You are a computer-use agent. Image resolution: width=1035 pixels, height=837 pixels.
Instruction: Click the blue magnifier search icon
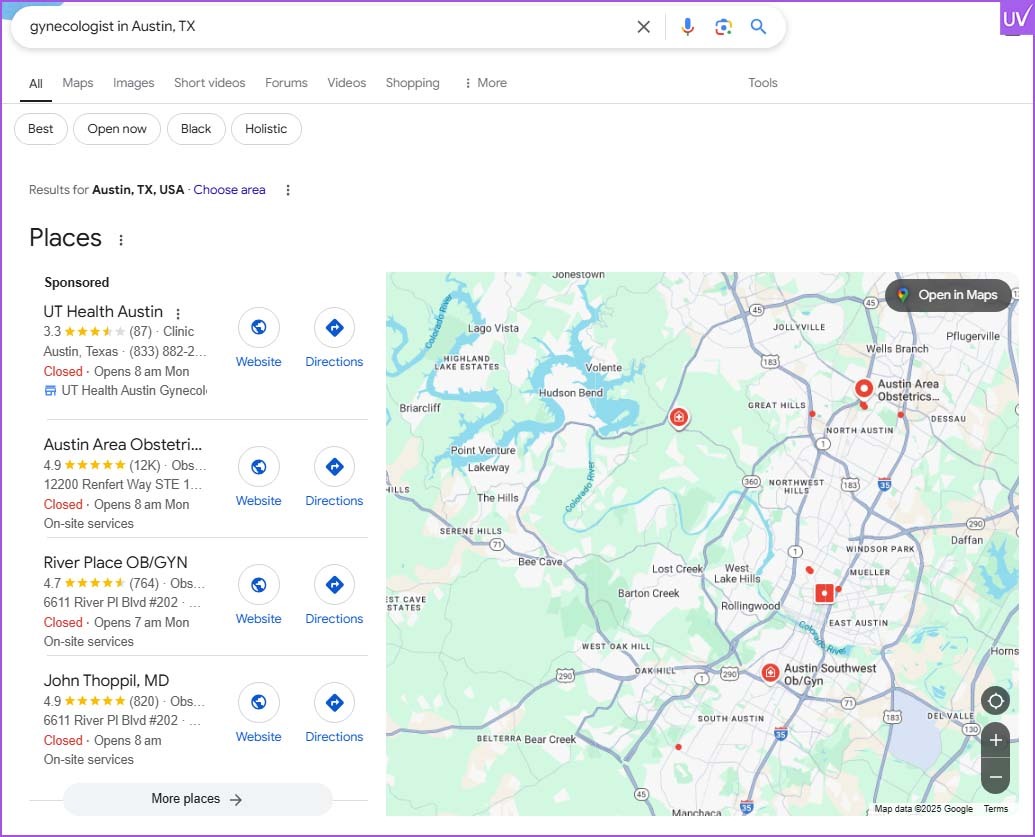758,26
